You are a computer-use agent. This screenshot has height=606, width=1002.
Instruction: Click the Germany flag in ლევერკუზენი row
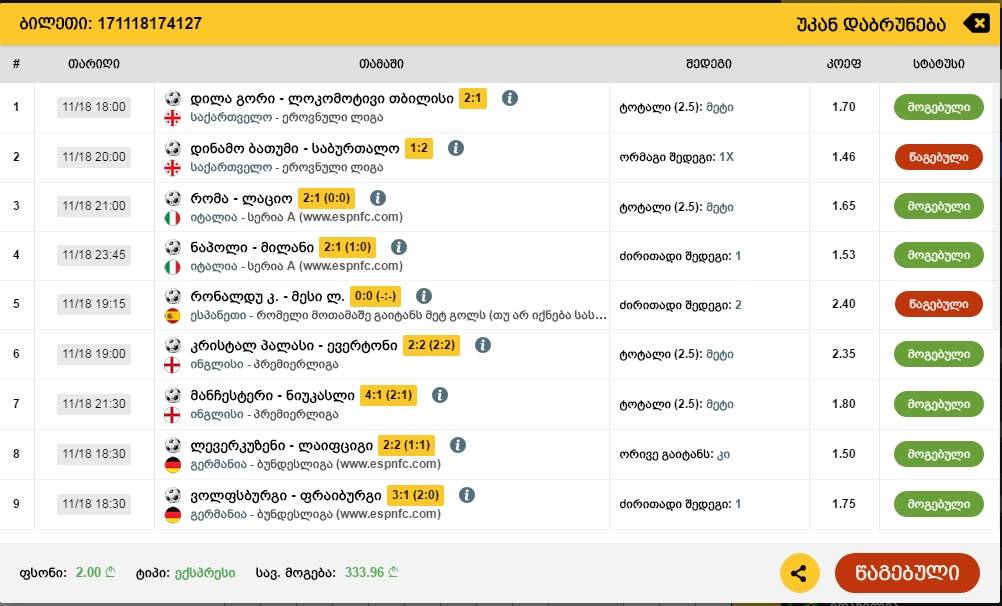coord(173,465)
